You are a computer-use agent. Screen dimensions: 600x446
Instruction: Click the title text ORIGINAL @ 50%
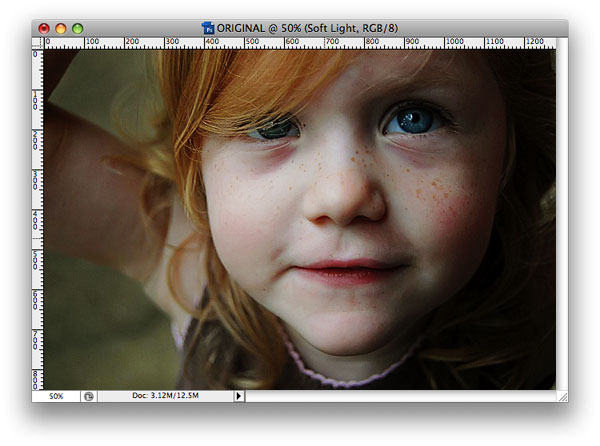click(259, 28)
